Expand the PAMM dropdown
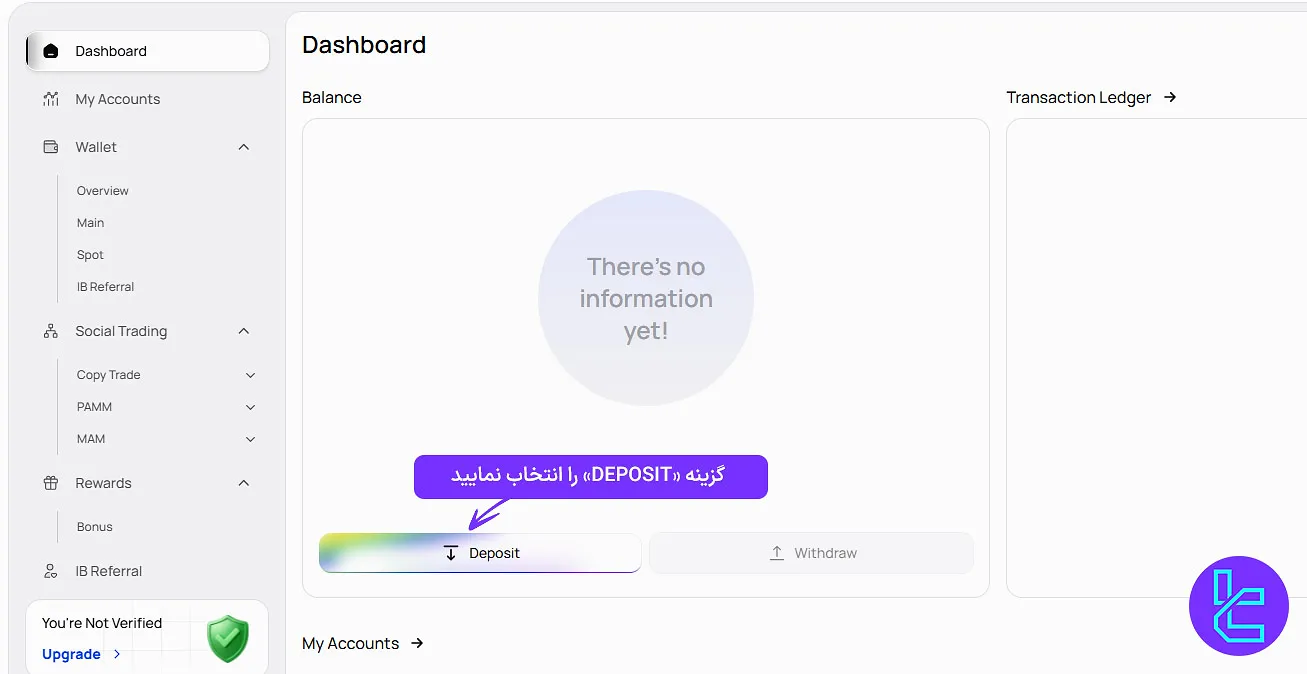Viewport: 1307px width, 674px height. [x=250, y=407]
